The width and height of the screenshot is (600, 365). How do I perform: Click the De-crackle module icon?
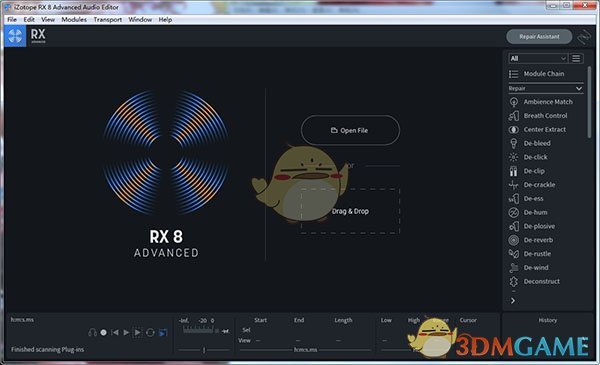click(514, 185)
